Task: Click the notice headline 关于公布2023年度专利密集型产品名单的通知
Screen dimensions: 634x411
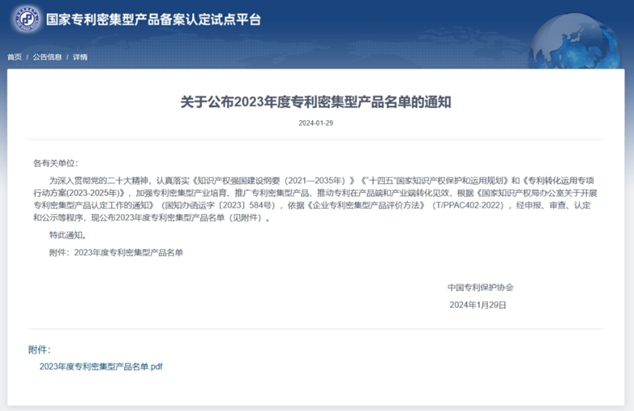Action: (316, 101)
